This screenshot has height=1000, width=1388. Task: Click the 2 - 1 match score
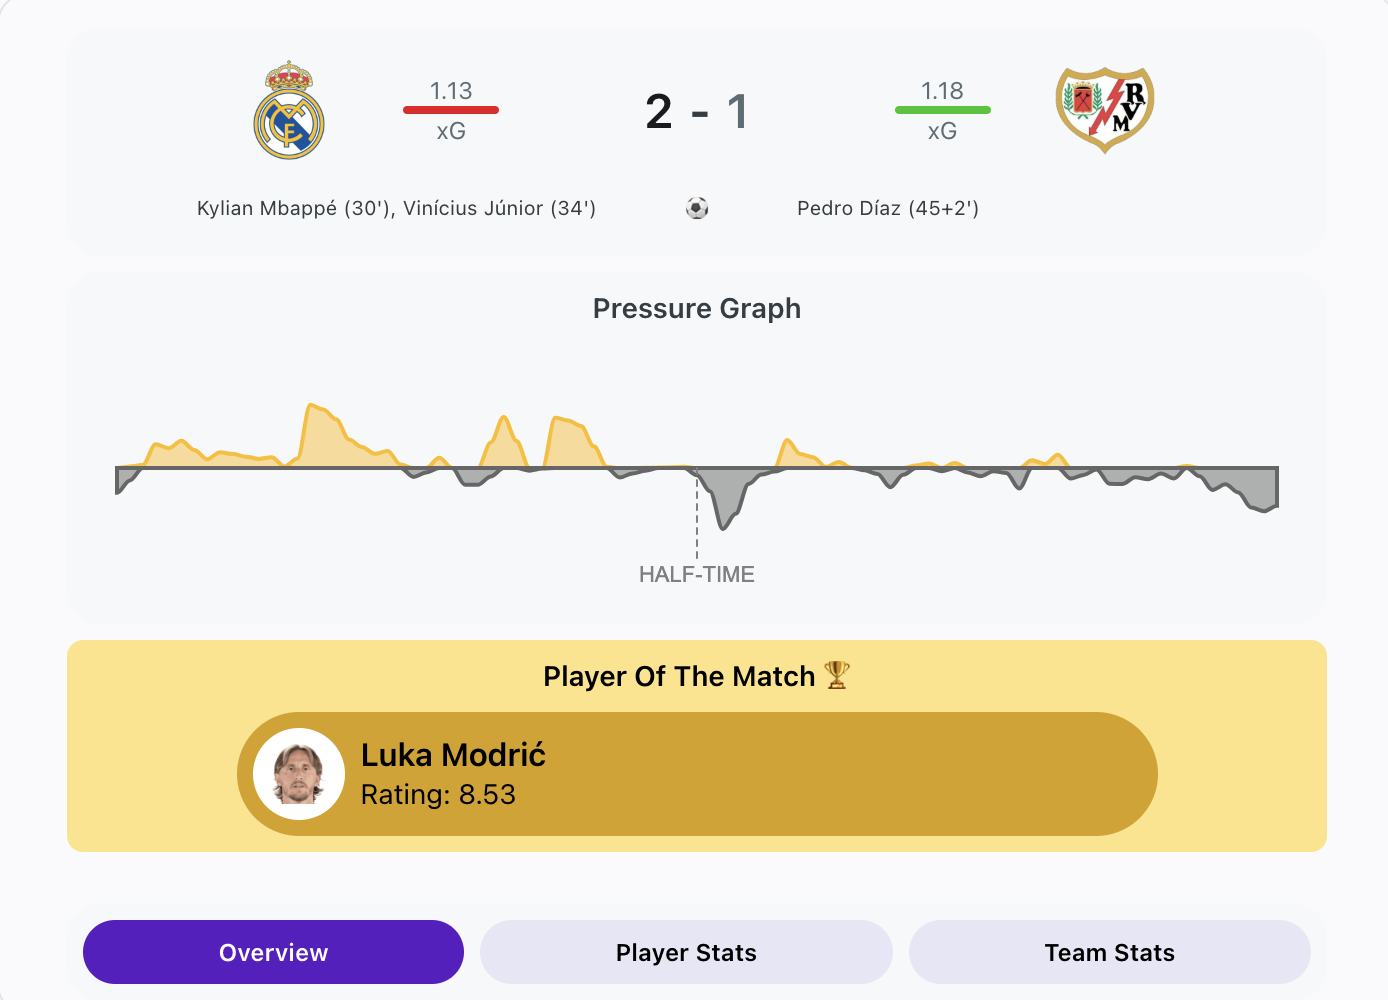pos(697,111)
